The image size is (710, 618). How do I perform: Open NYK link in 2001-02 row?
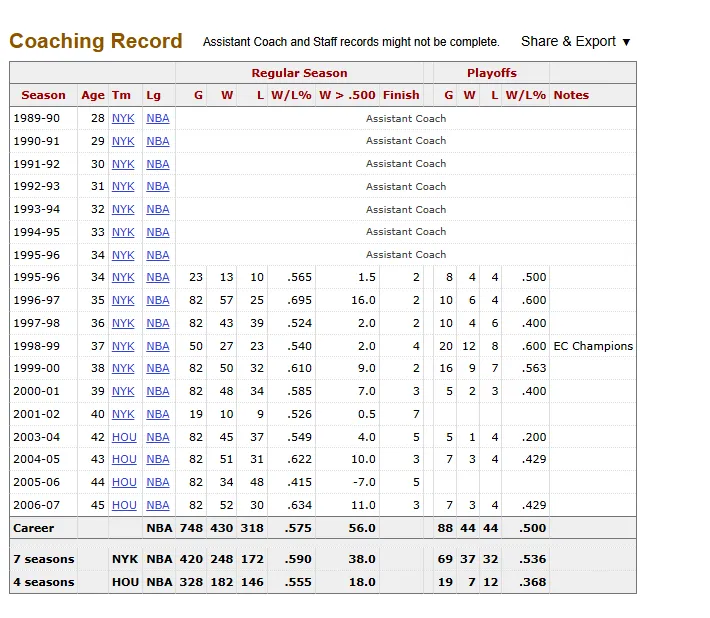point(123,414)
